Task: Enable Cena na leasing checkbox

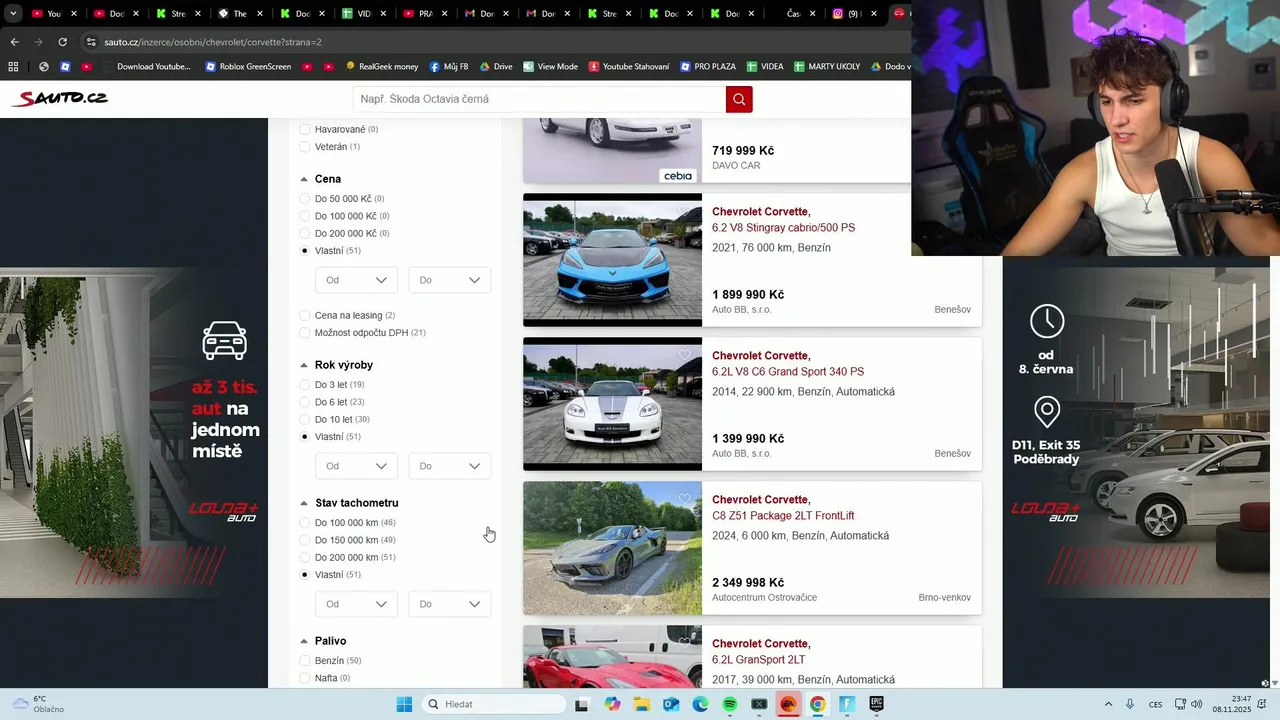Action: 305,315
